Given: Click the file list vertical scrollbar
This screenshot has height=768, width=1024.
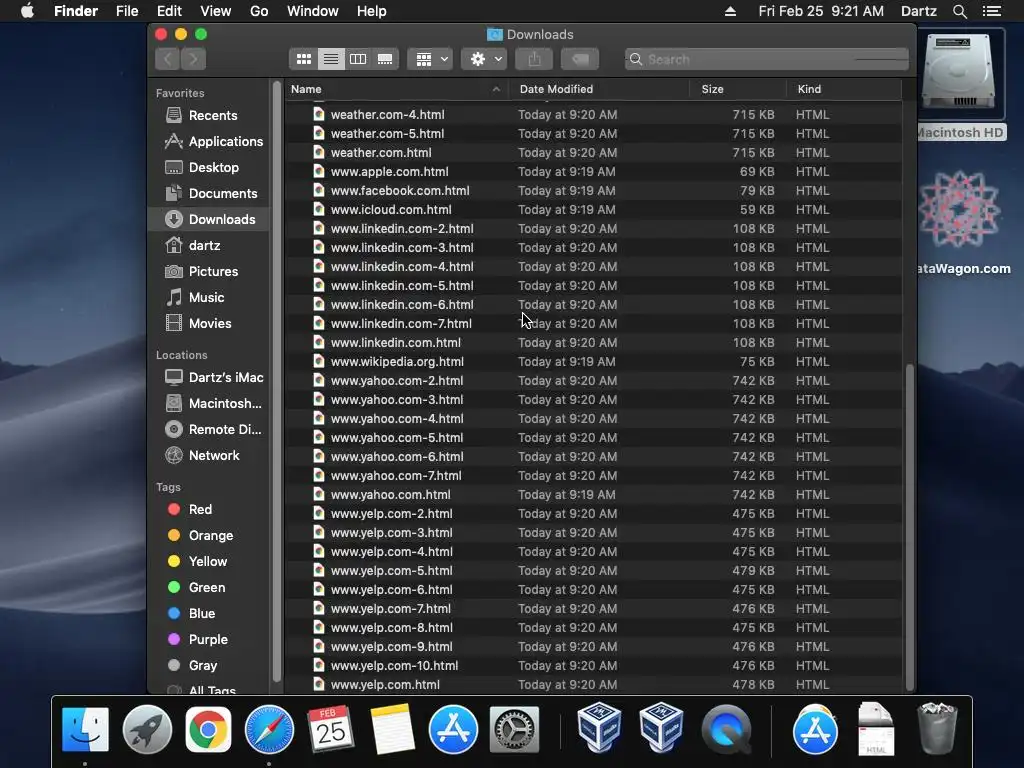Looking at the screenshot, I should 910,527.
